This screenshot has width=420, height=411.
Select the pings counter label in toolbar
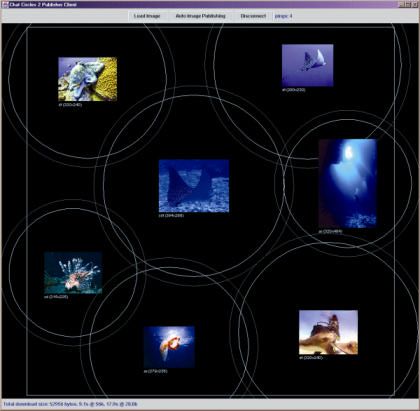click(283, 16)
